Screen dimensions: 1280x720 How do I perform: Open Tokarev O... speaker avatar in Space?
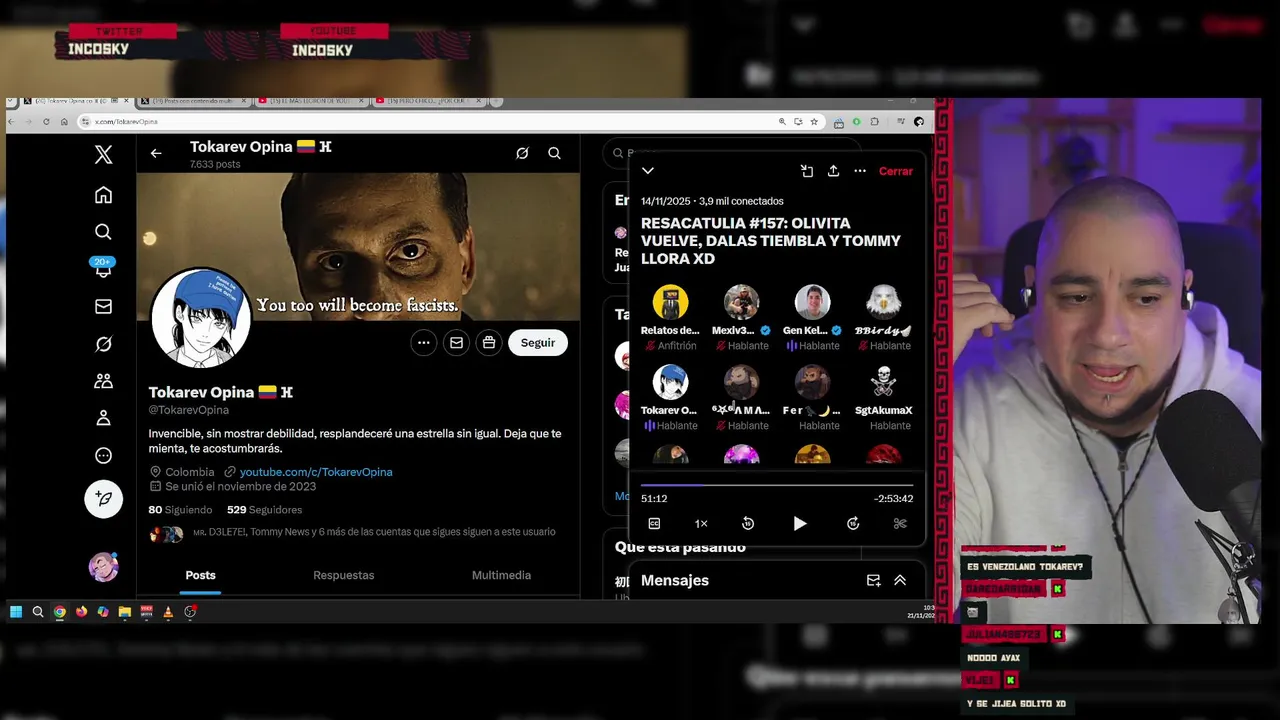point(670,382)
